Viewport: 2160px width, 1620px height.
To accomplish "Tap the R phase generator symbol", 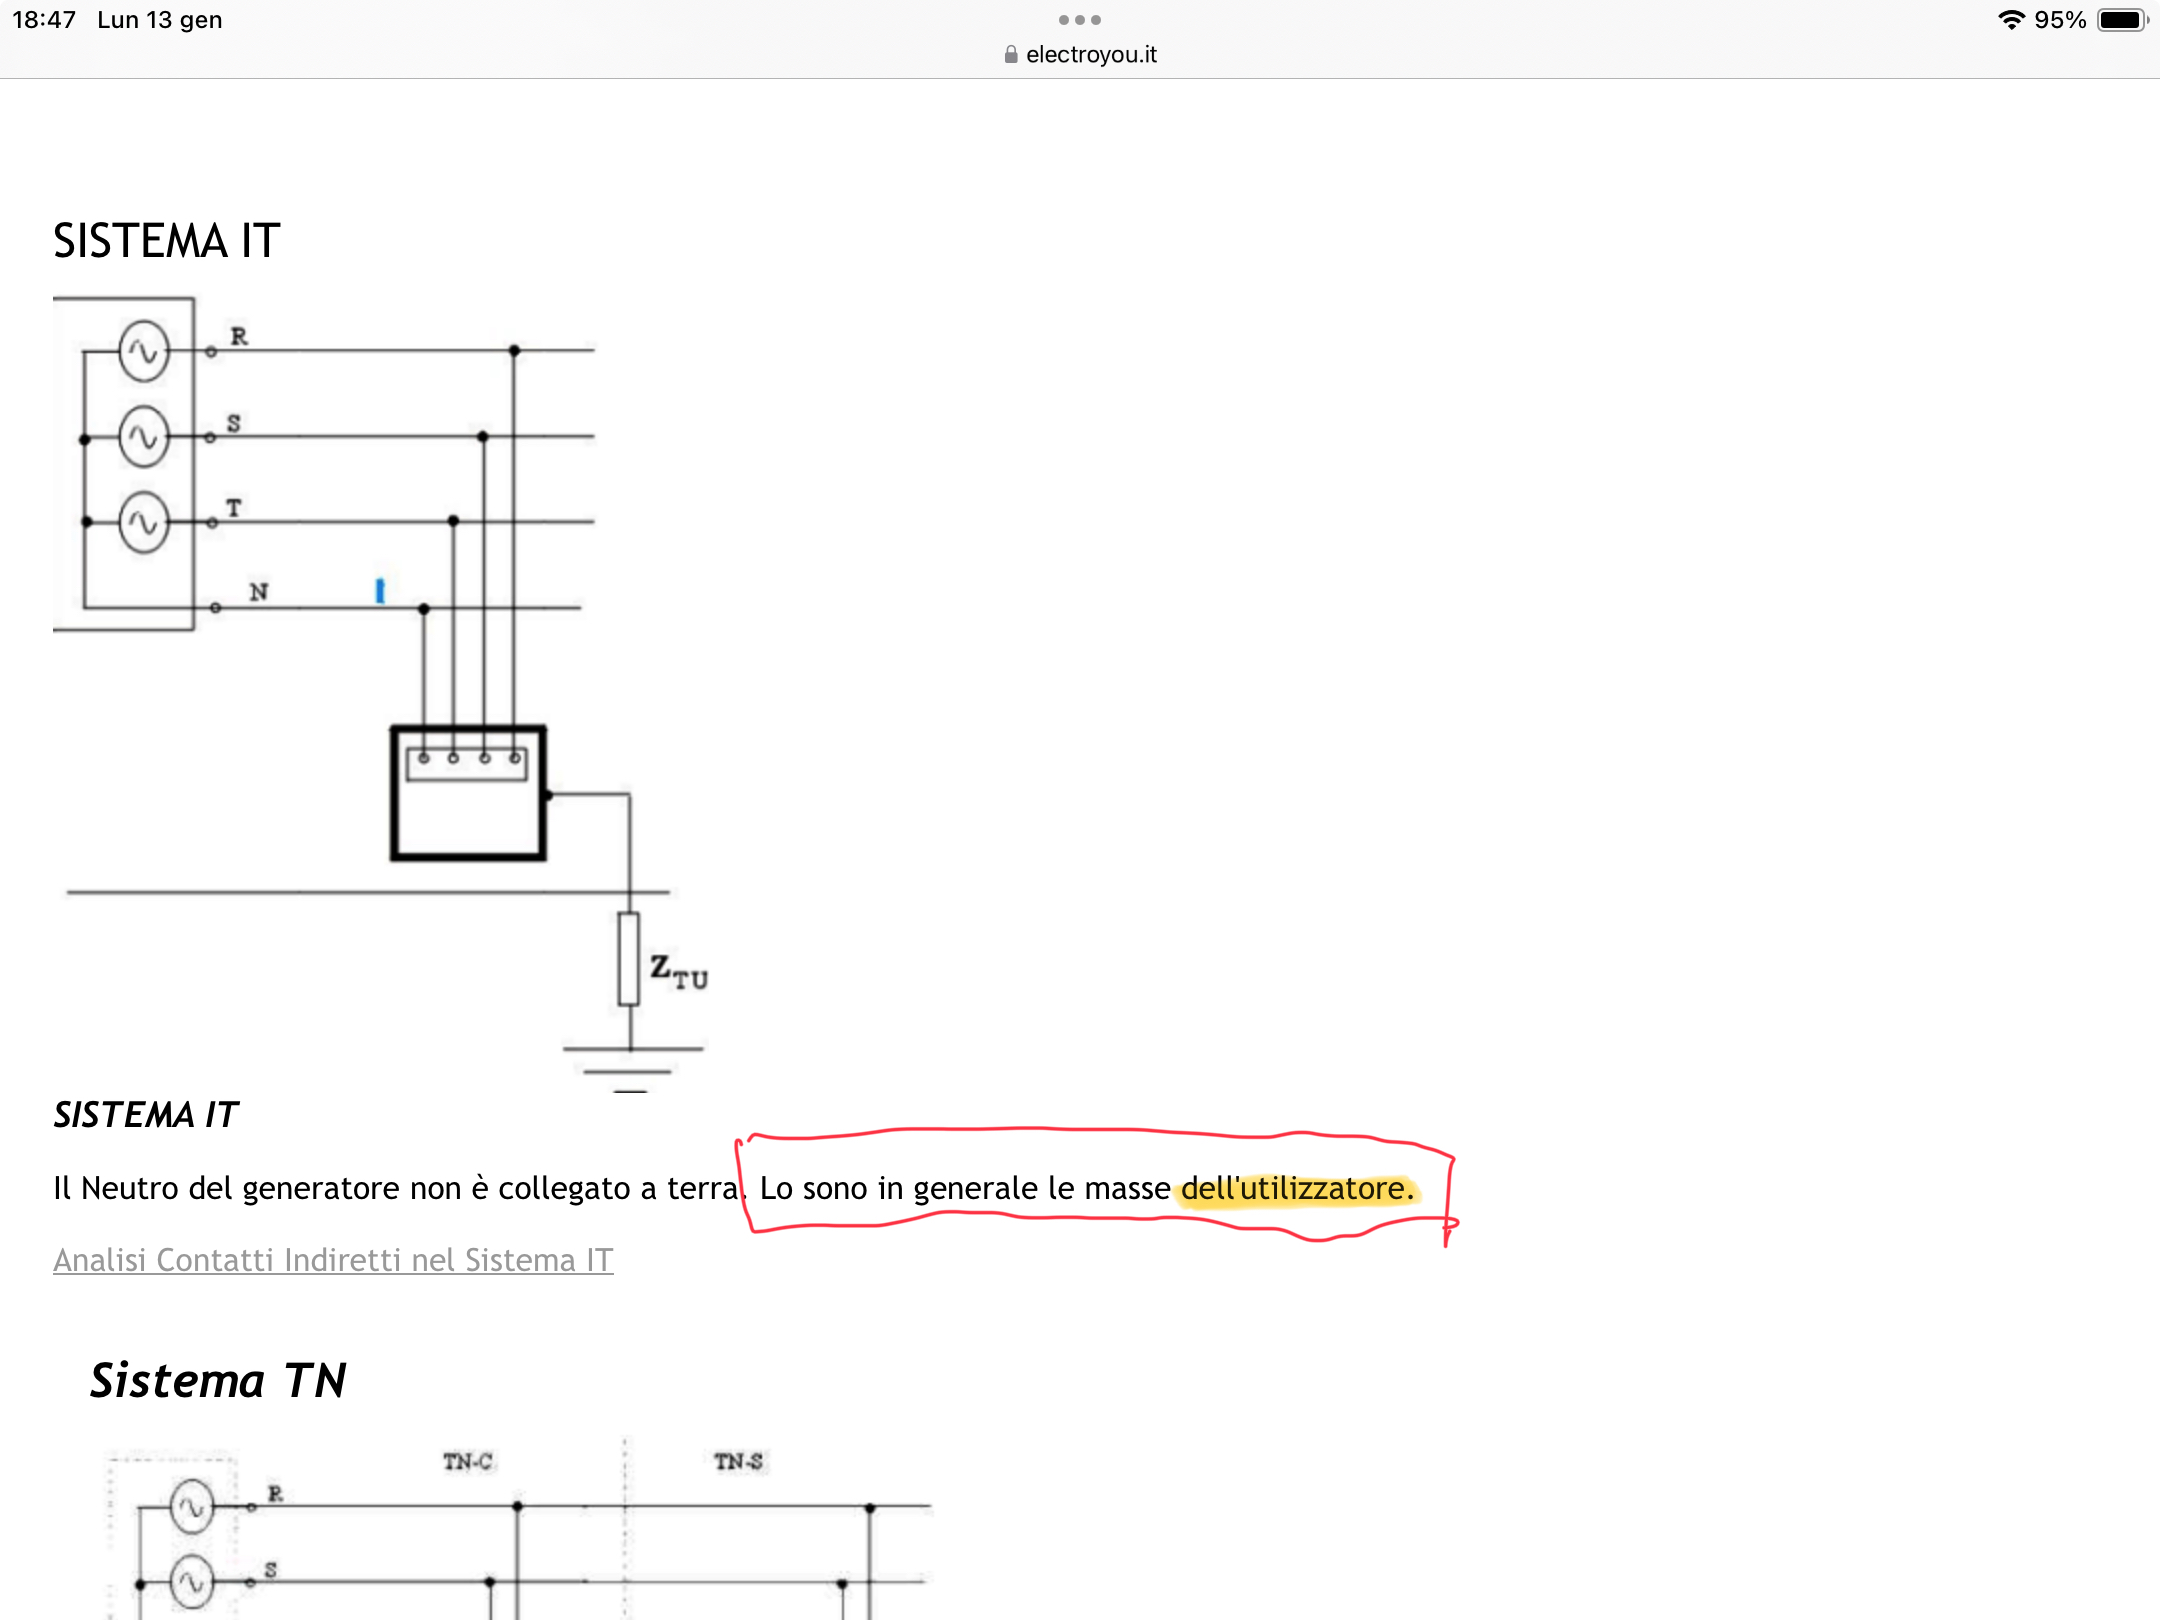I will click(144, 351).
